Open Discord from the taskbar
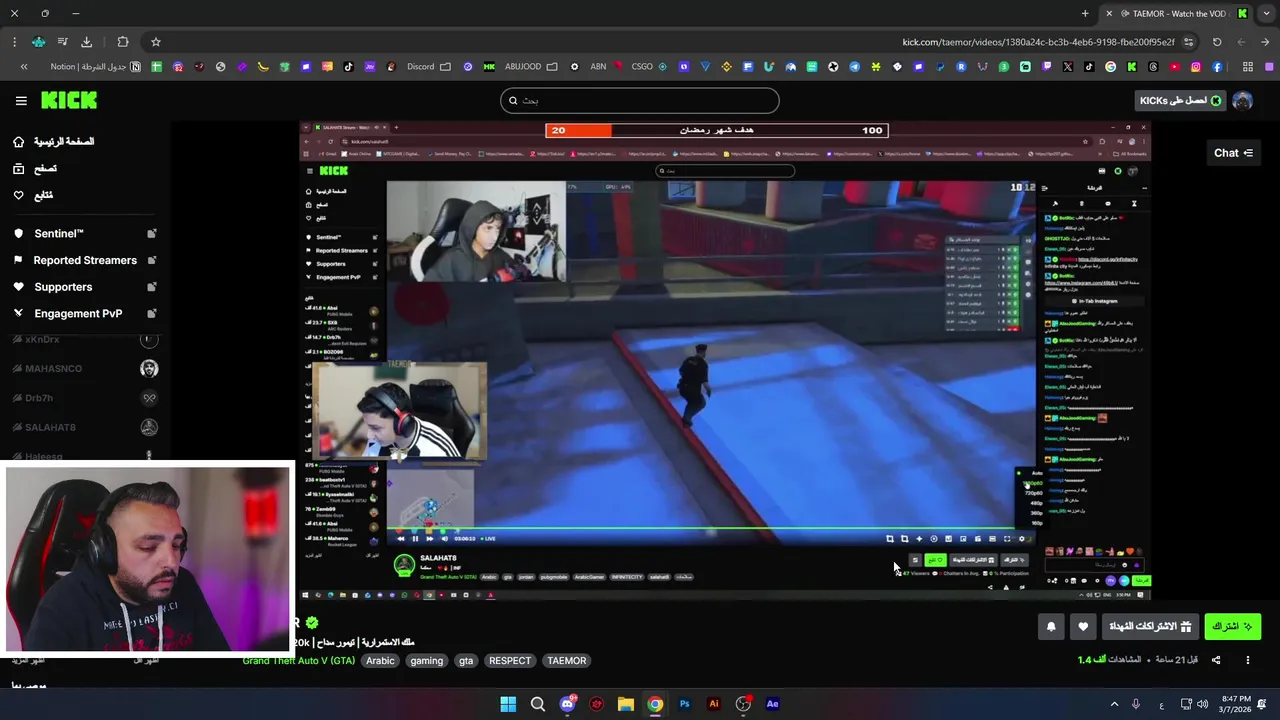Image resolution: width=1280 pixels, height=720 pixels. coord(567,704)
